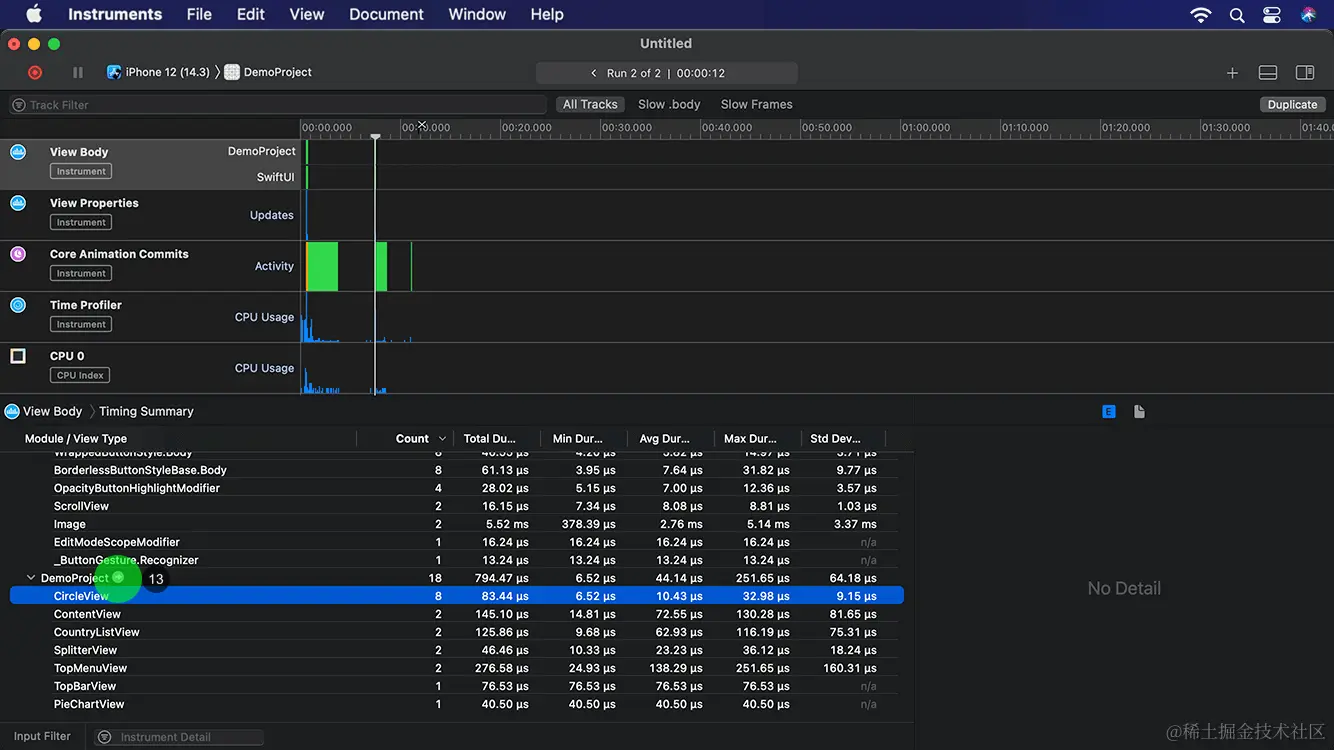The width and height of the screenshot is (1334, 750).
Task: Click the blue extended detail E icon
Action: (1108, 411)
